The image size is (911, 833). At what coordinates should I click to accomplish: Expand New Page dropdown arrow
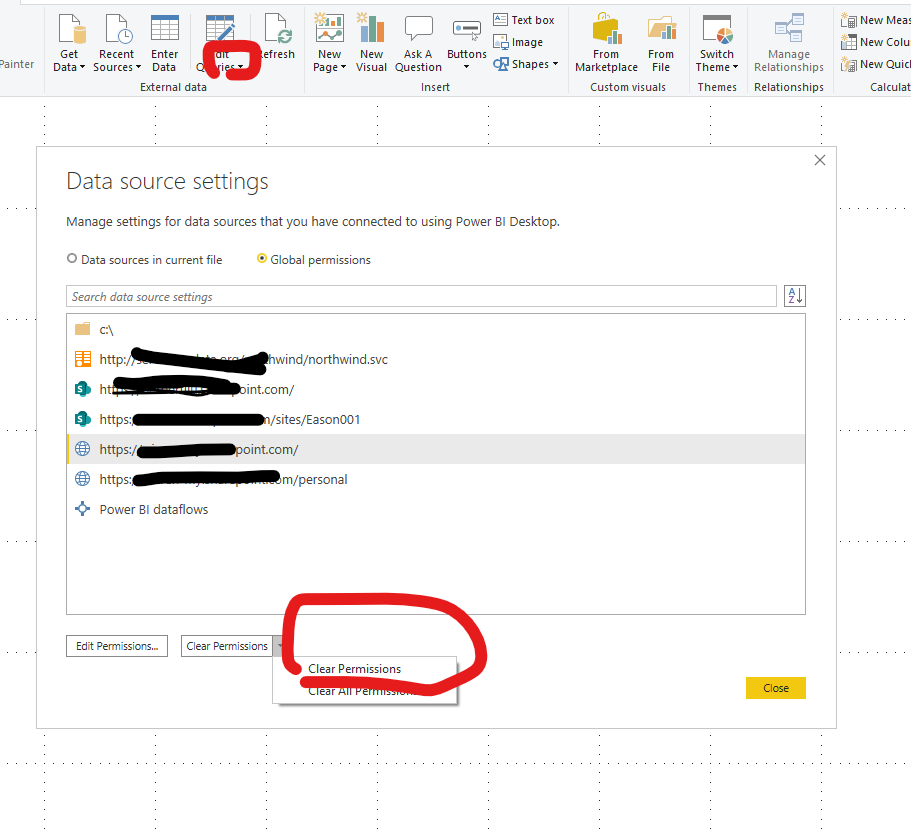[x=343, y=67]
